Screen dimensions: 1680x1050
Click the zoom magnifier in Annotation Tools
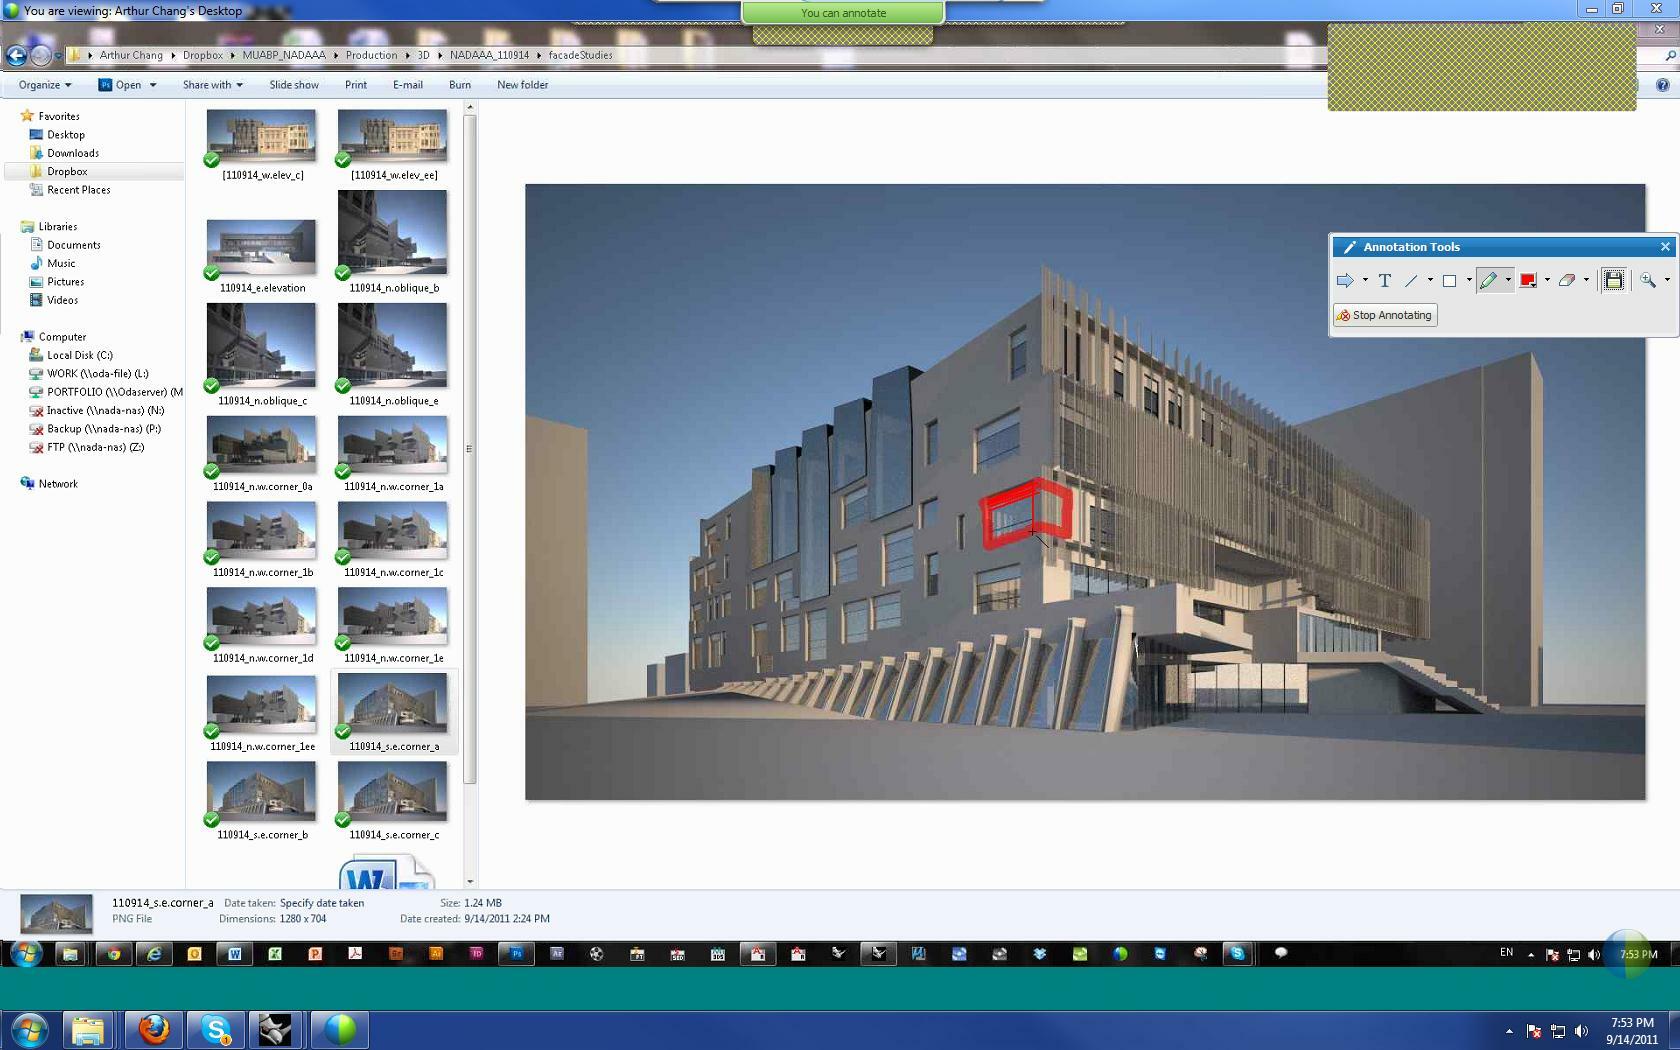1647,281
